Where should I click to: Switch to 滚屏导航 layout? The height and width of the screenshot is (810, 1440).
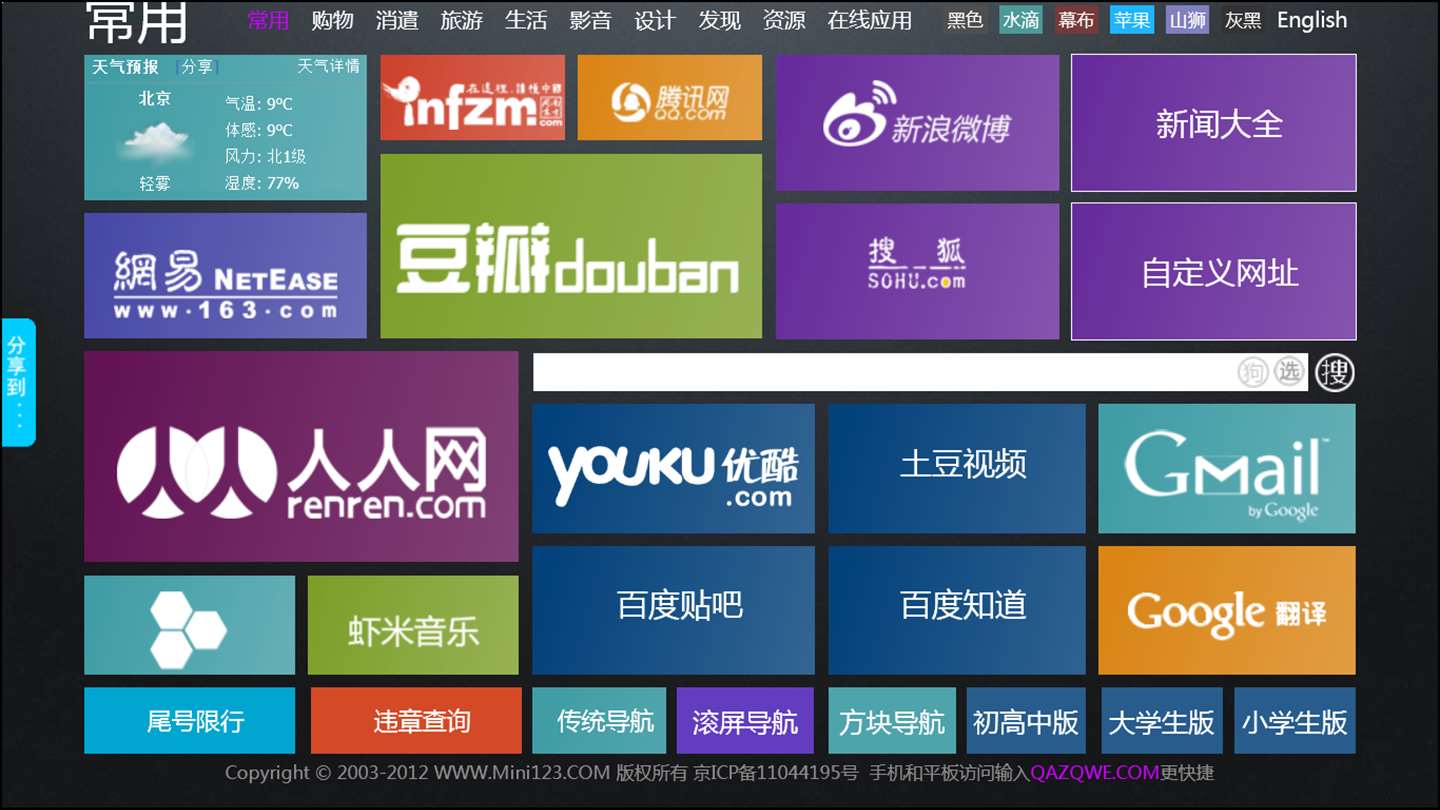[x=745, y=720]
